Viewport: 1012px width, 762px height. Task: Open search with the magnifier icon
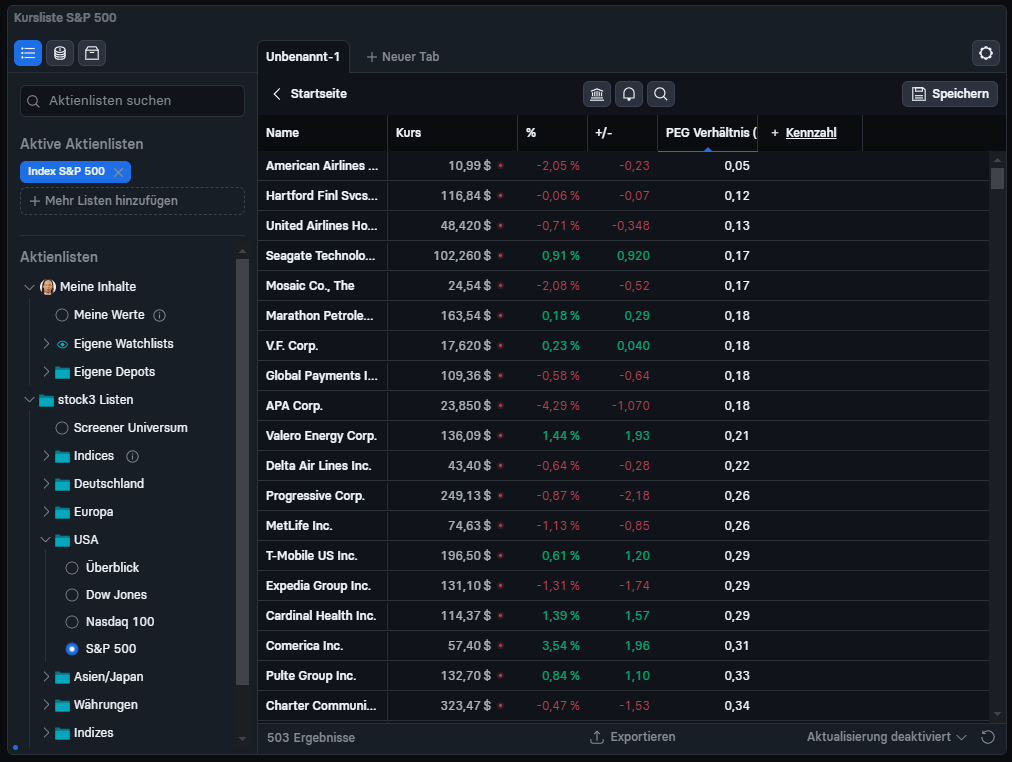pos(661,94)
